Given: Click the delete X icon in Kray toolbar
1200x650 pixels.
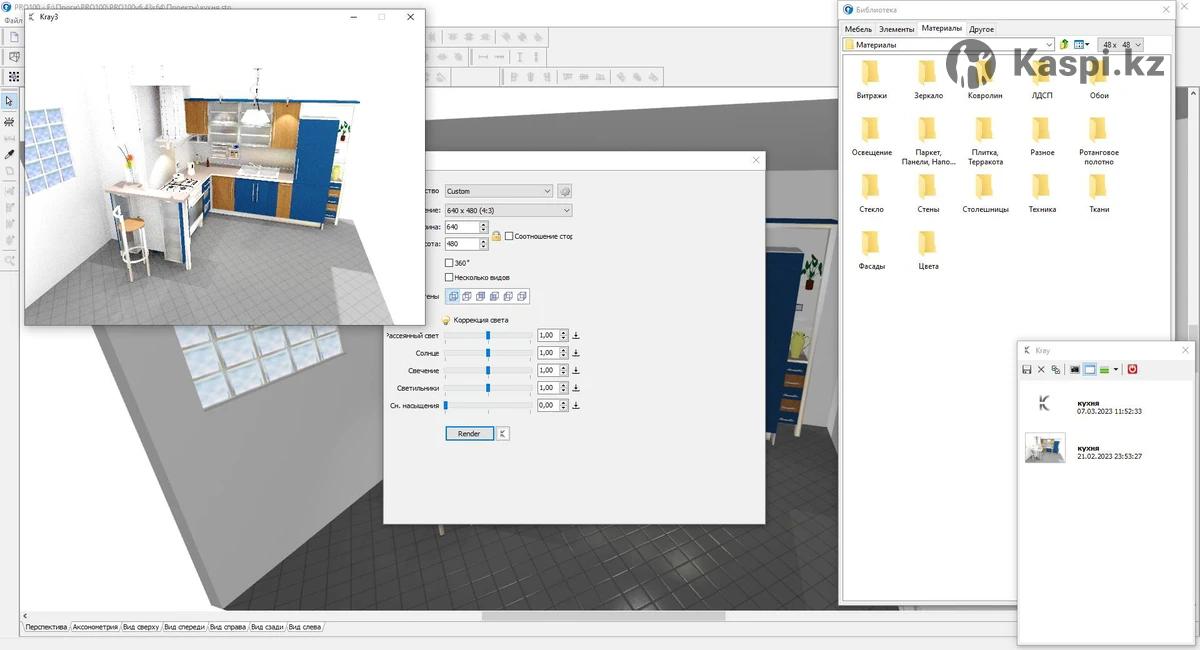Looking at the screenshot, I should pyautogui.click(x=1041, y=370).
